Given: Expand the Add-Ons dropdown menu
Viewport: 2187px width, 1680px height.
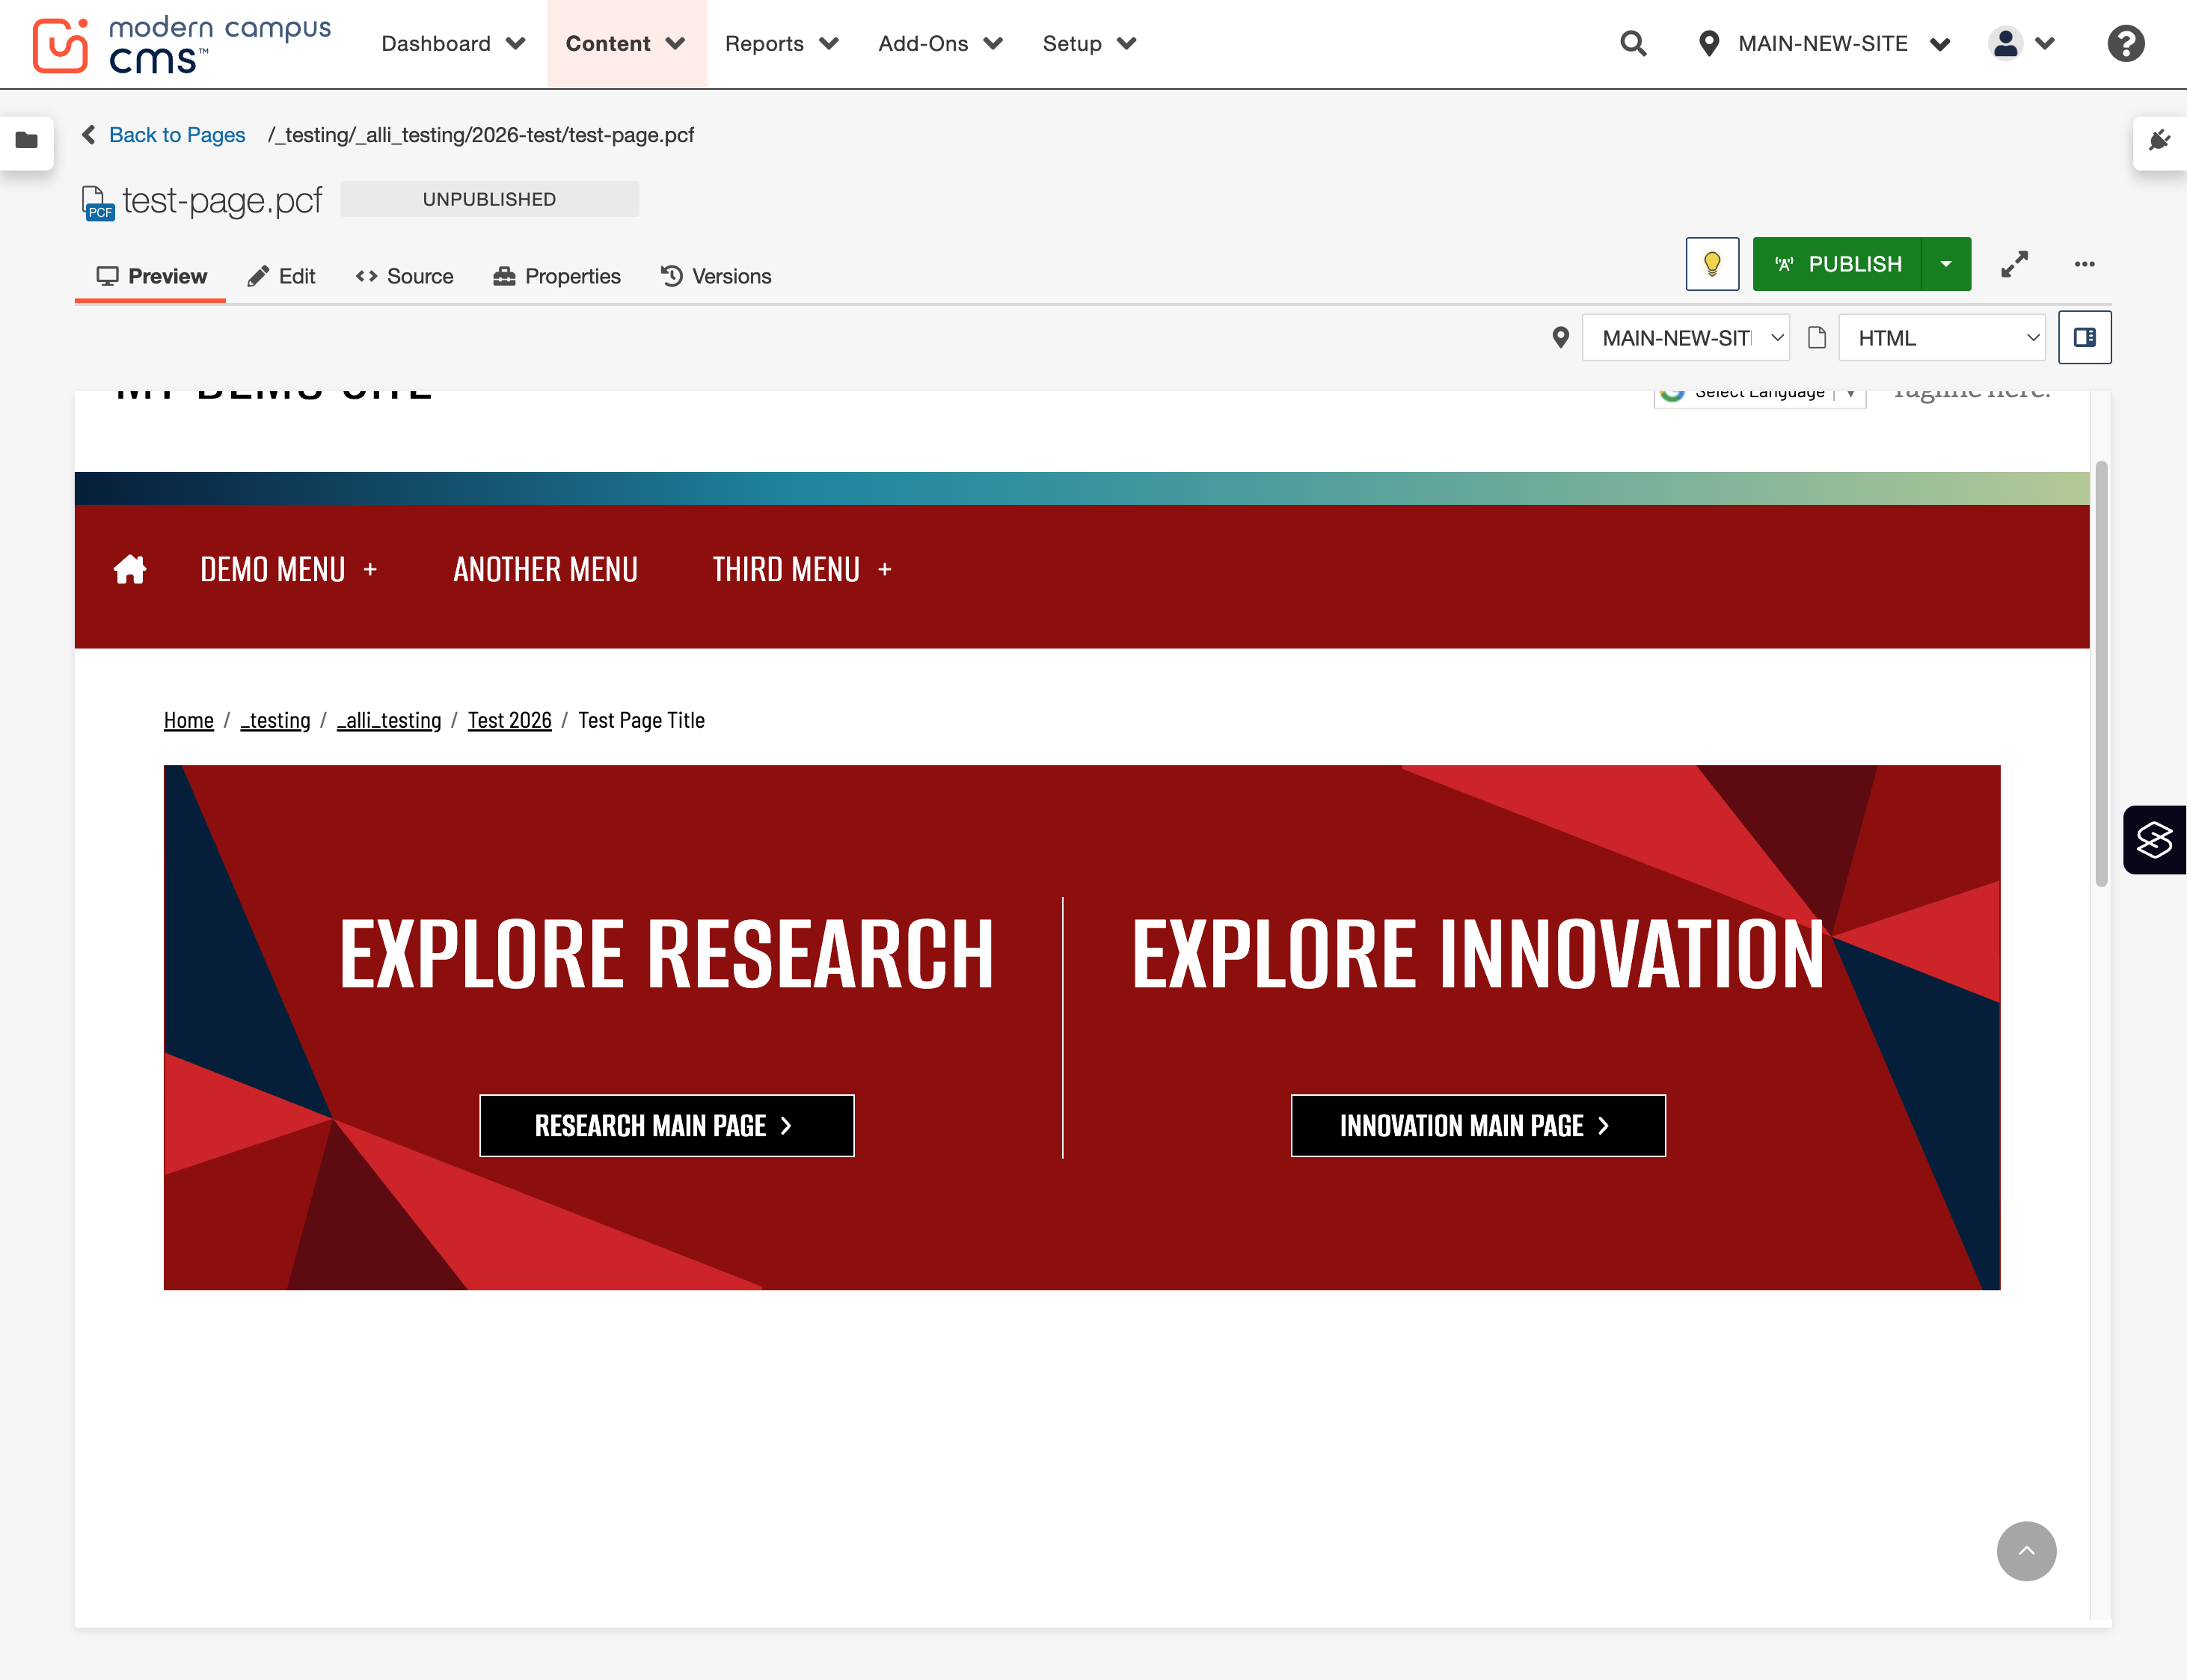Looking at the screenshot, I should [940, 44].
